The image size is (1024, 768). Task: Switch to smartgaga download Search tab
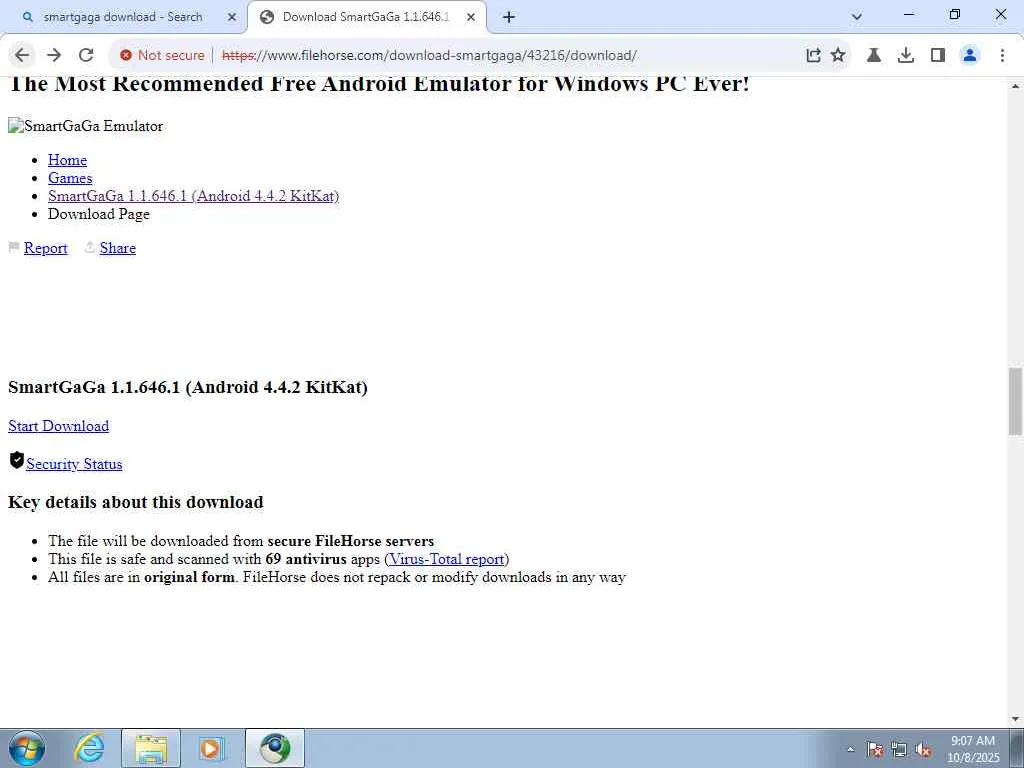coord(123,17)
